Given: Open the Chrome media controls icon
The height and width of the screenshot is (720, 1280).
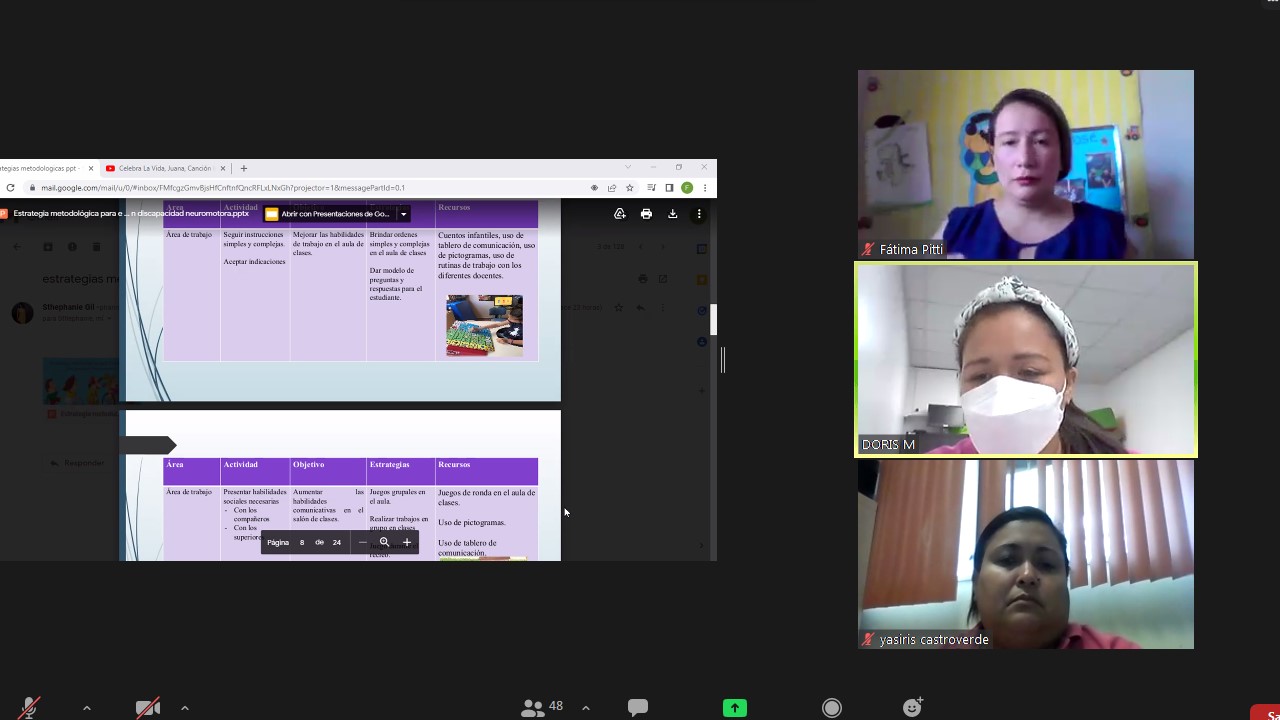Looking at the screenshot, I should tap(652, 188).
